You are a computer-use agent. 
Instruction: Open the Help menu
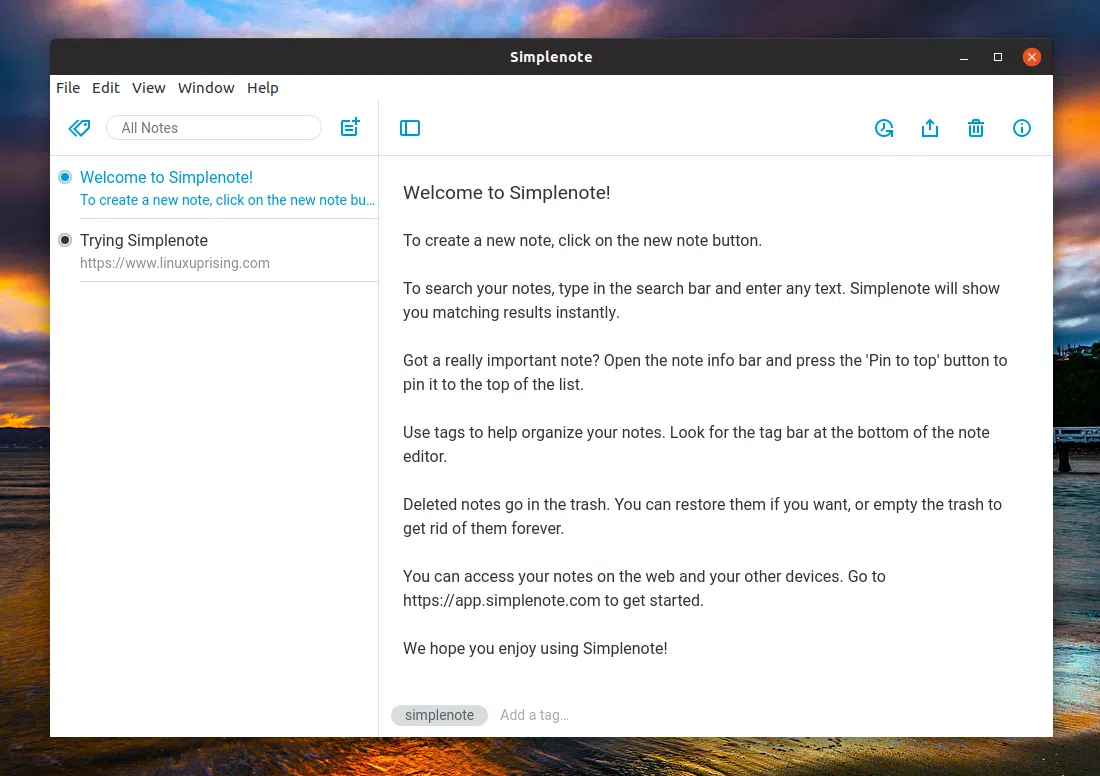pyautogui.click(x=262, y=88)
